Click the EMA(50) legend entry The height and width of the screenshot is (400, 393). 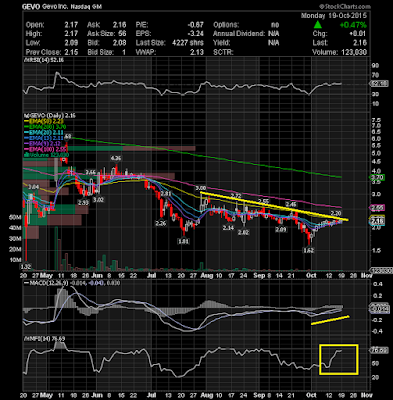[45, 121]
